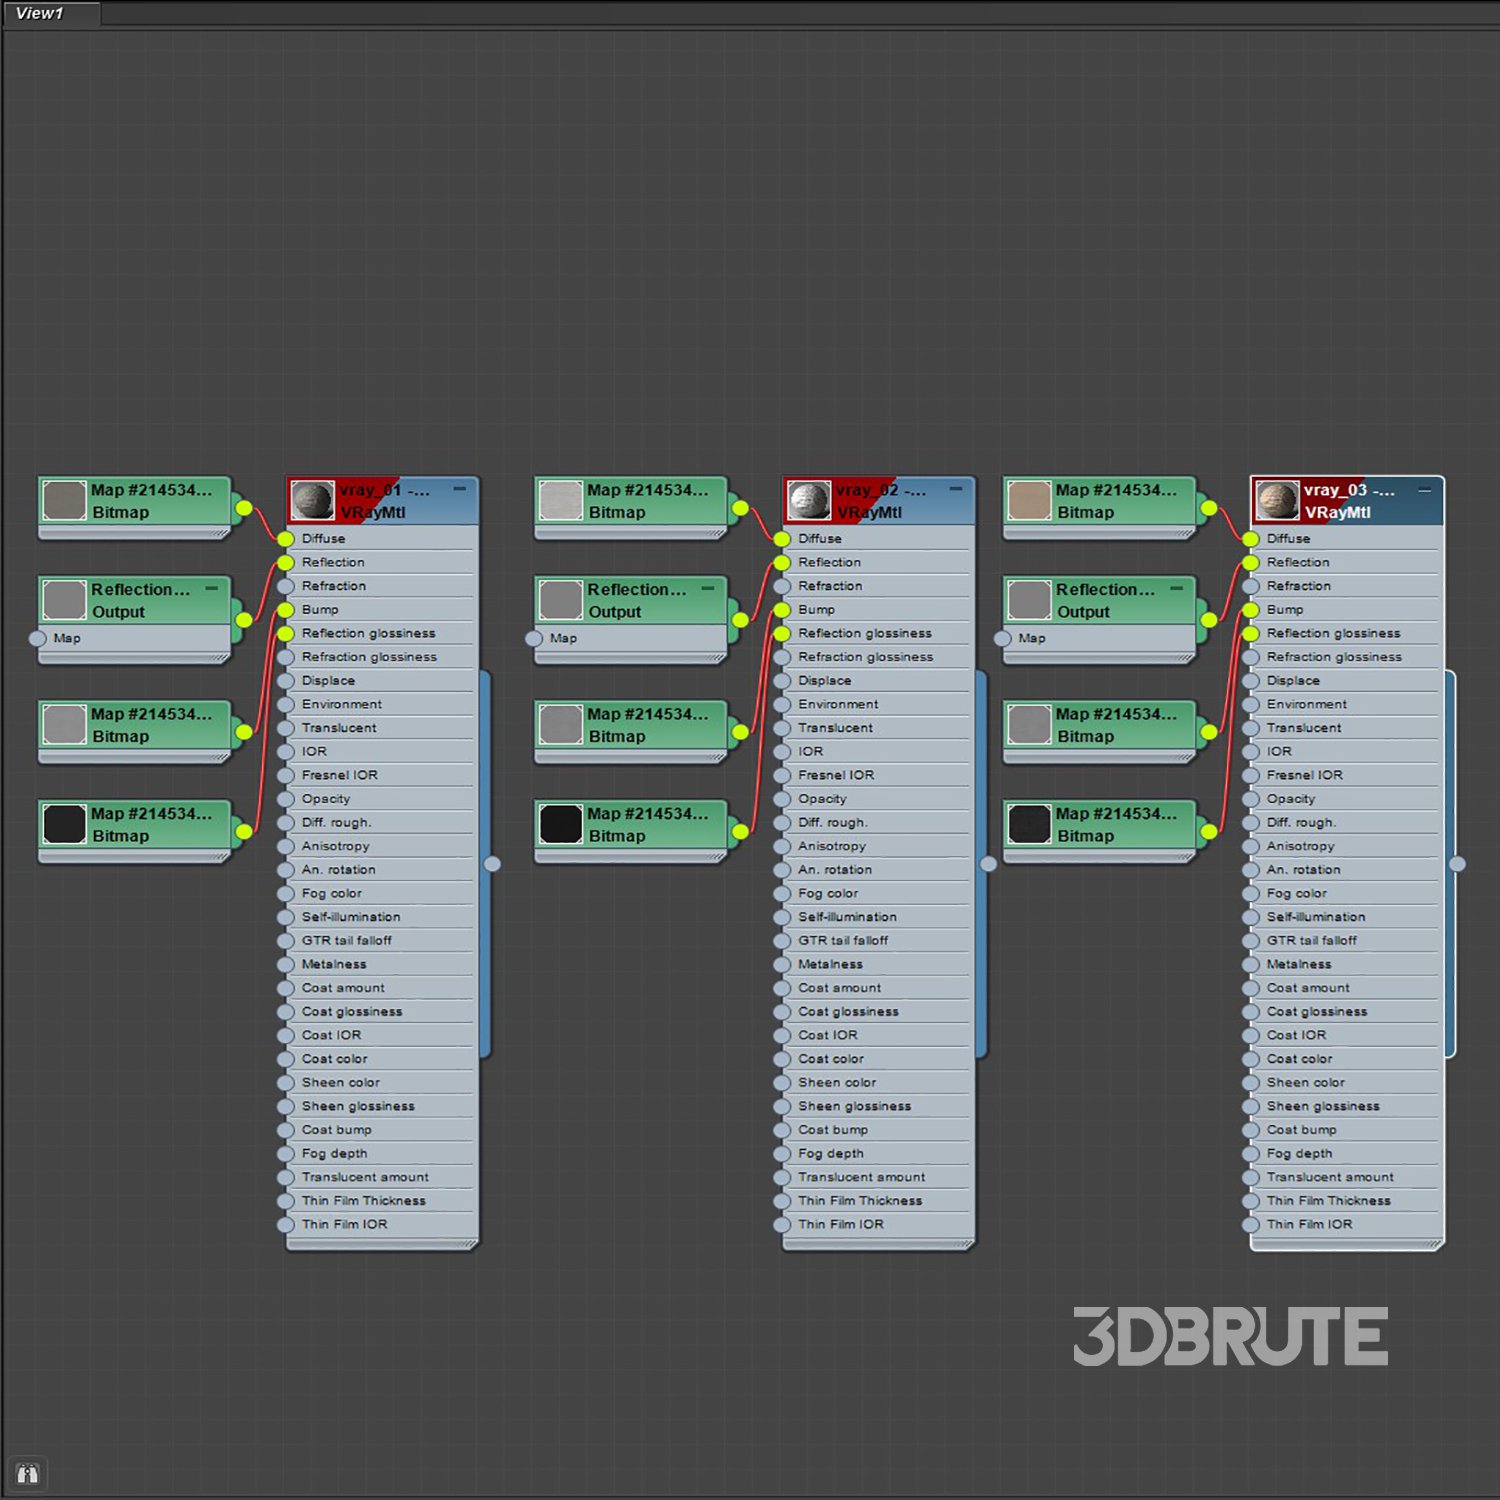Click output socket of black bitmap beside vray_02
The width and height of the screenshot is (1500, 1500).
[740, 832]
